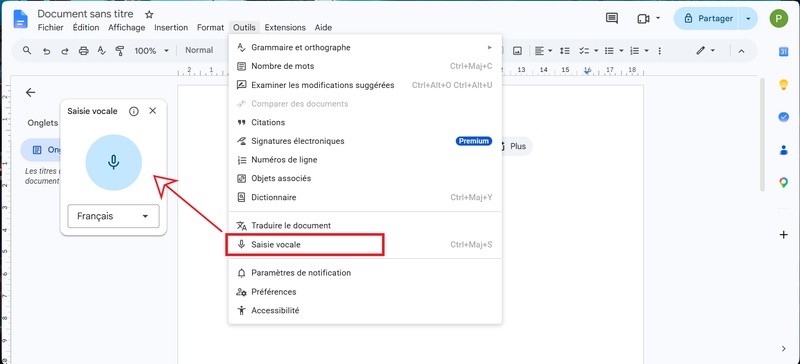This screenshot has width=800, height=364.
Task: Click the numbered list icon
Action: pyautogui.click(x=635, y=51)
